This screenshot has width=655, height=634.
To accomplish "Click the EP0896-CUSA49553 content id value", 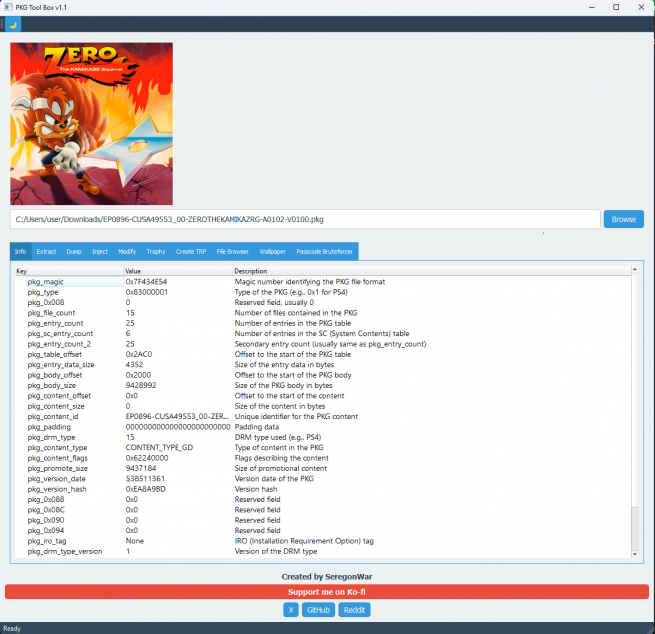I will click(178, 416).
